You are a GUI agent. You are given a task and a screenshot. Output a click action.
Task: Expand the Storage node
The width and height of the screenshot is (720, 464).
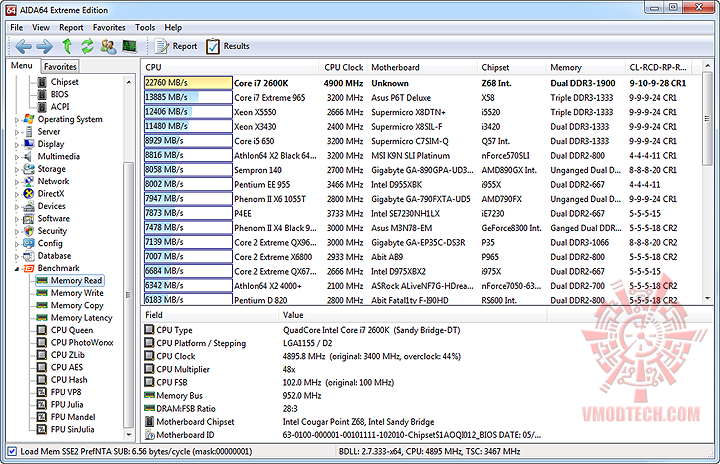(x=17, y=170)
